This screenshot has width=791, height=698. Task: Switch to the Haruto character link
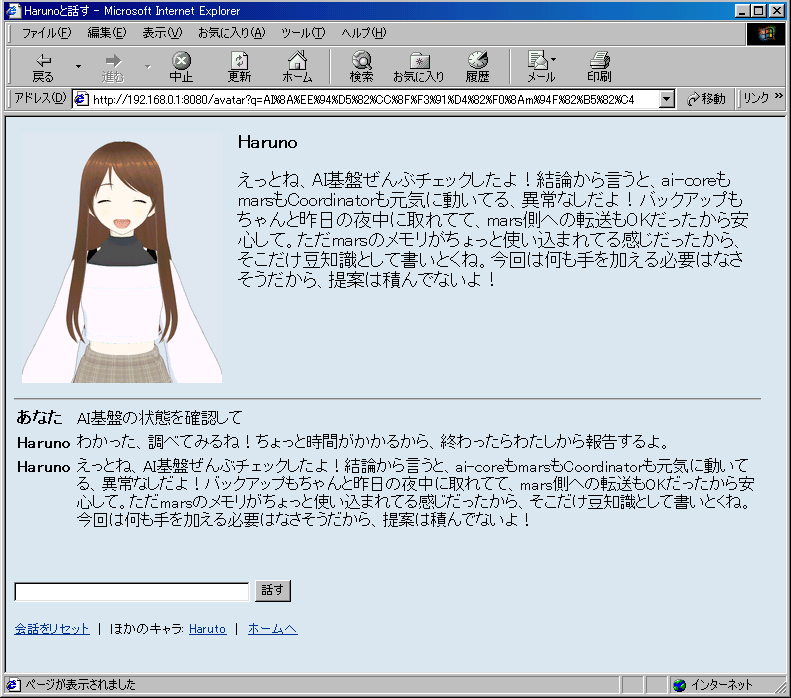207,629
